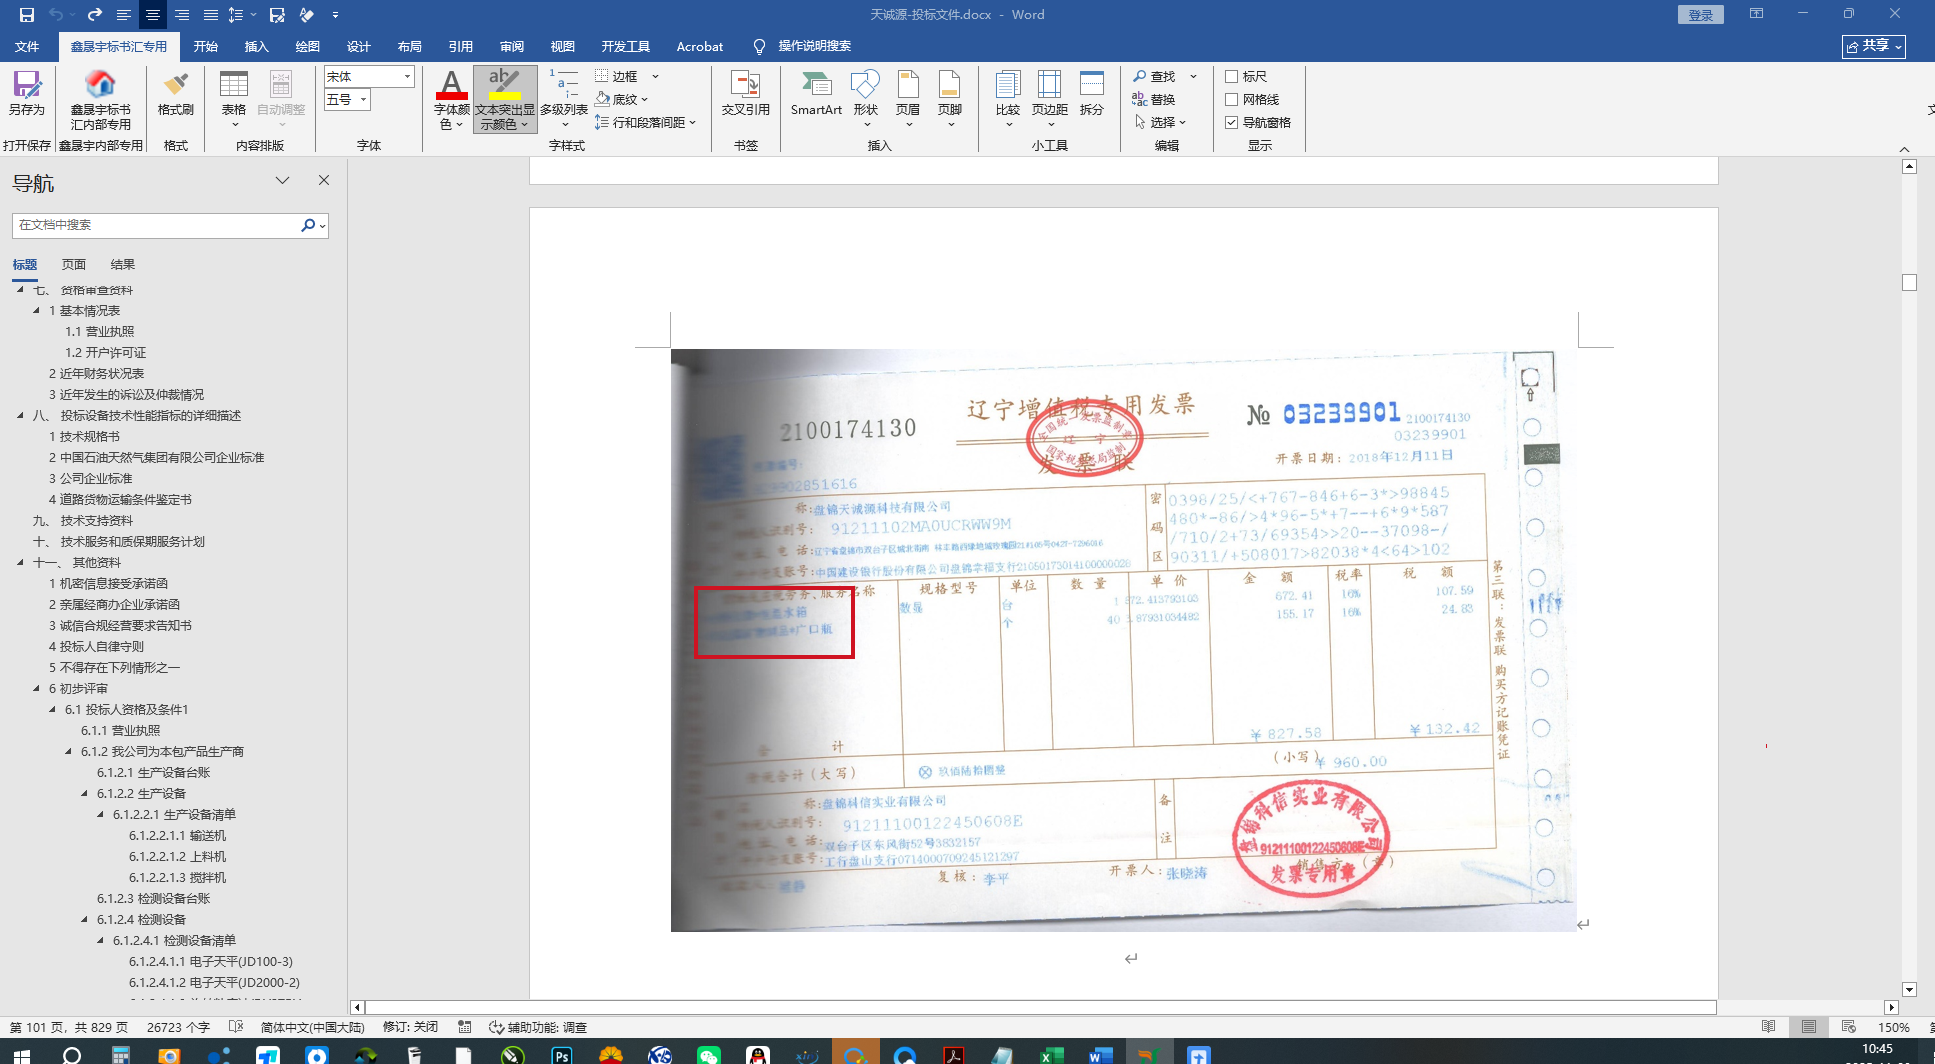Click the 表格 table icon
Screen dimensions: 1935x1064
[x=234, y=97]
